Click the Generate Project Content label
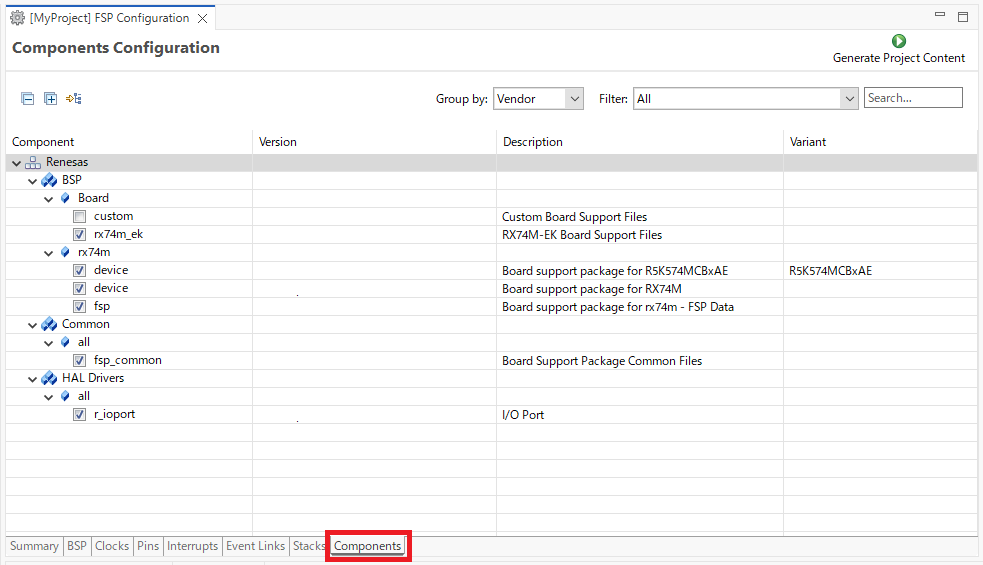Image resolution: width=983 pixels, height=565 pixels. [x=898, y=58]
